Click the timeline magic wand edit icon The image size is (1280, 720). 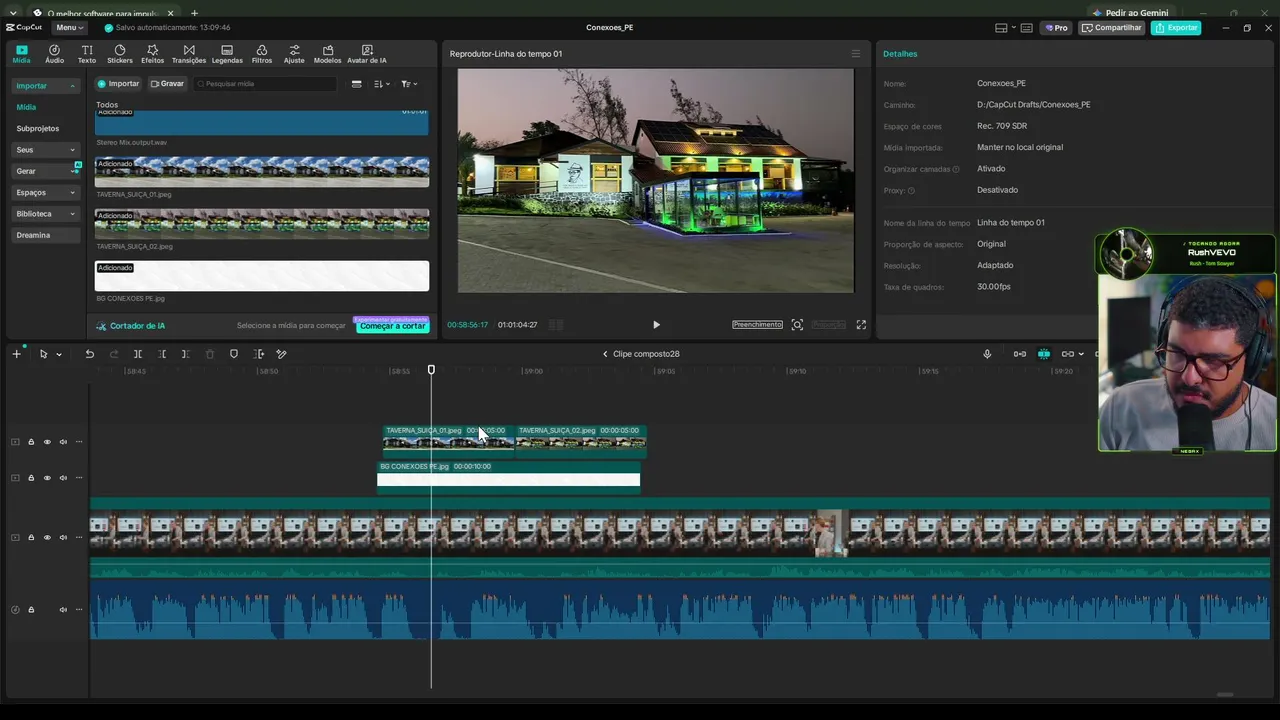(282, 354)
